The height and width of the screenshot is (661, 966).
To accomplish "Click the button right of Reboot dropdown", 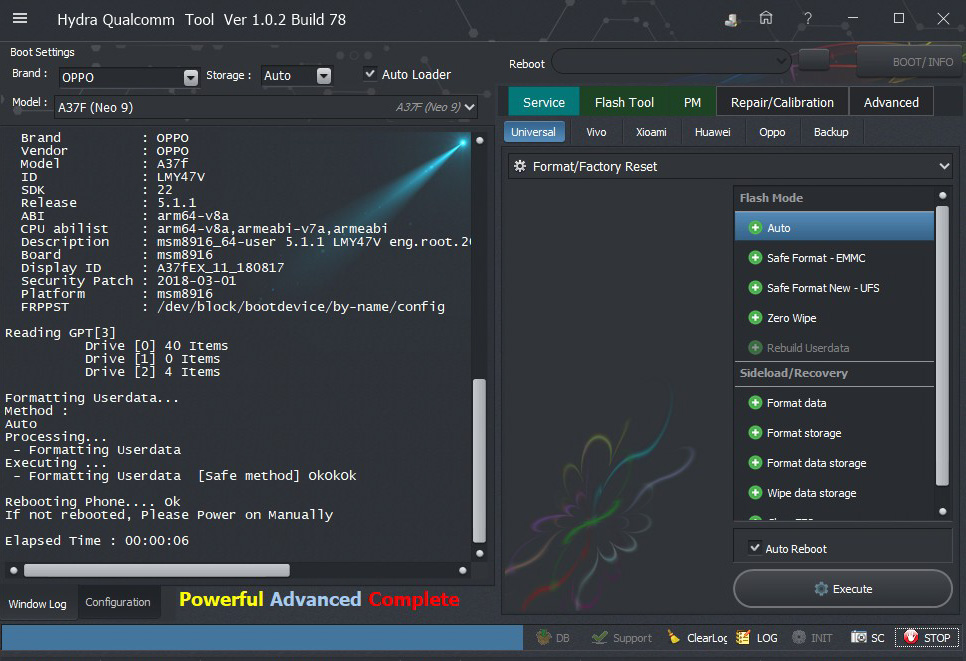I will [x=813, y=60].
